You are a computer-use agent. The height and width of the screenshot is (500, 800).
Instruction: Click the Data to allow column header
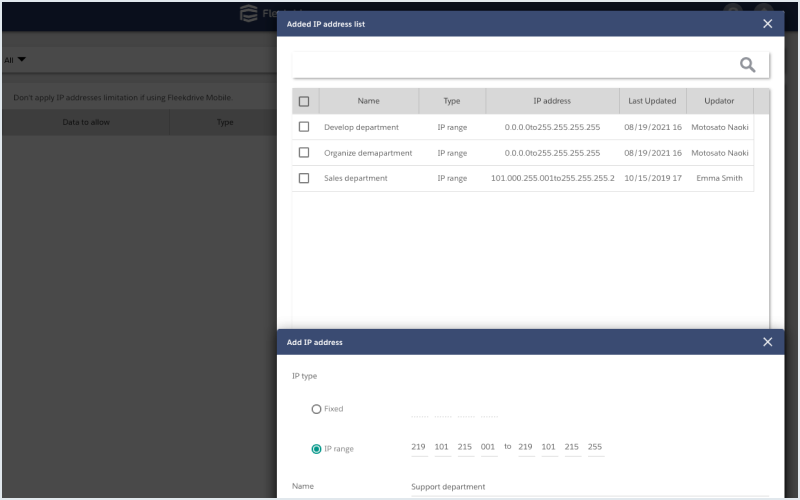[x=86, y=122]
